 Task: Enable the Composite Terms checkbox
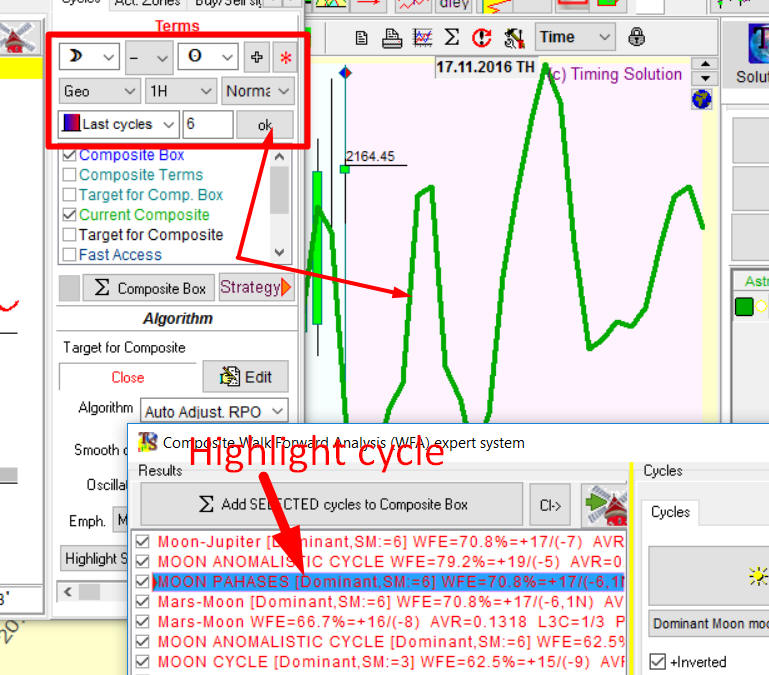coord(69,175)
